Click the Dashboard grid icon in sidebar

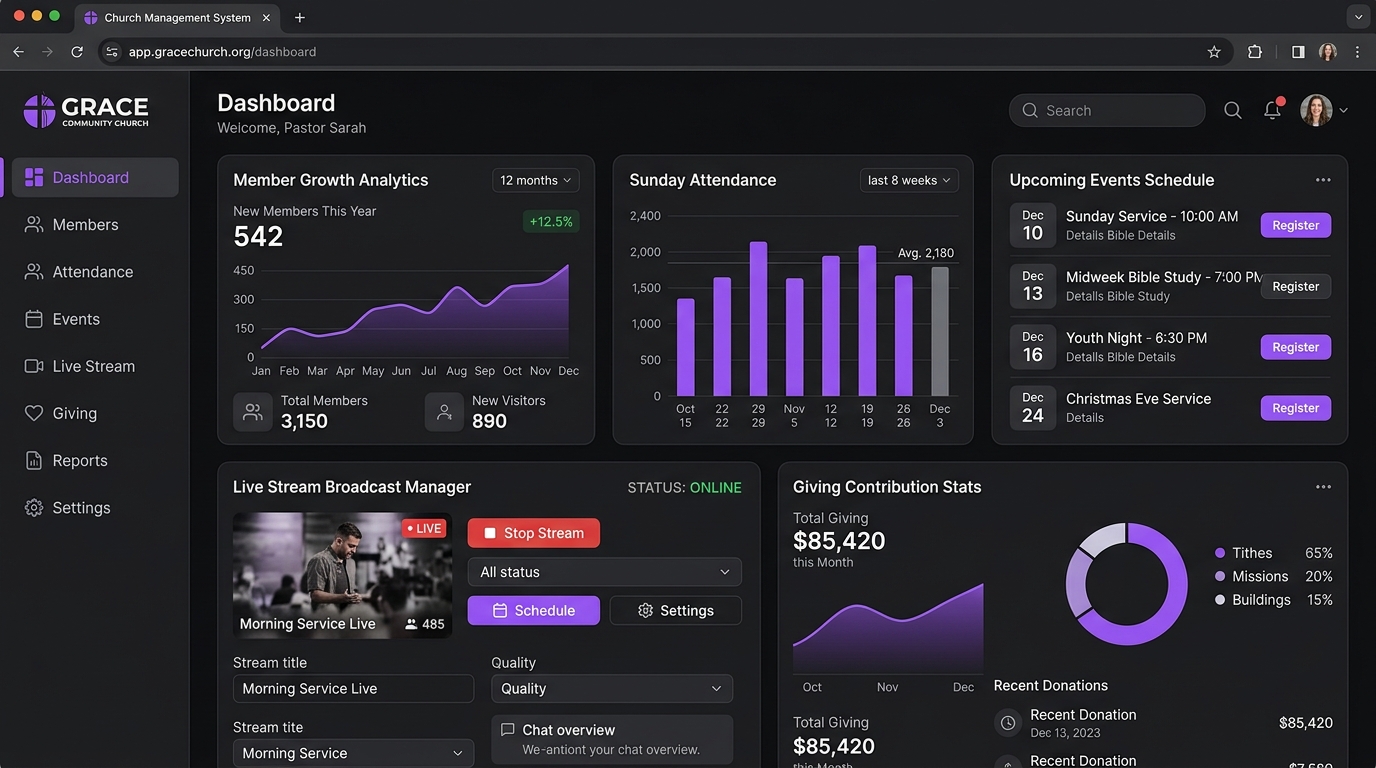(34, 177)
